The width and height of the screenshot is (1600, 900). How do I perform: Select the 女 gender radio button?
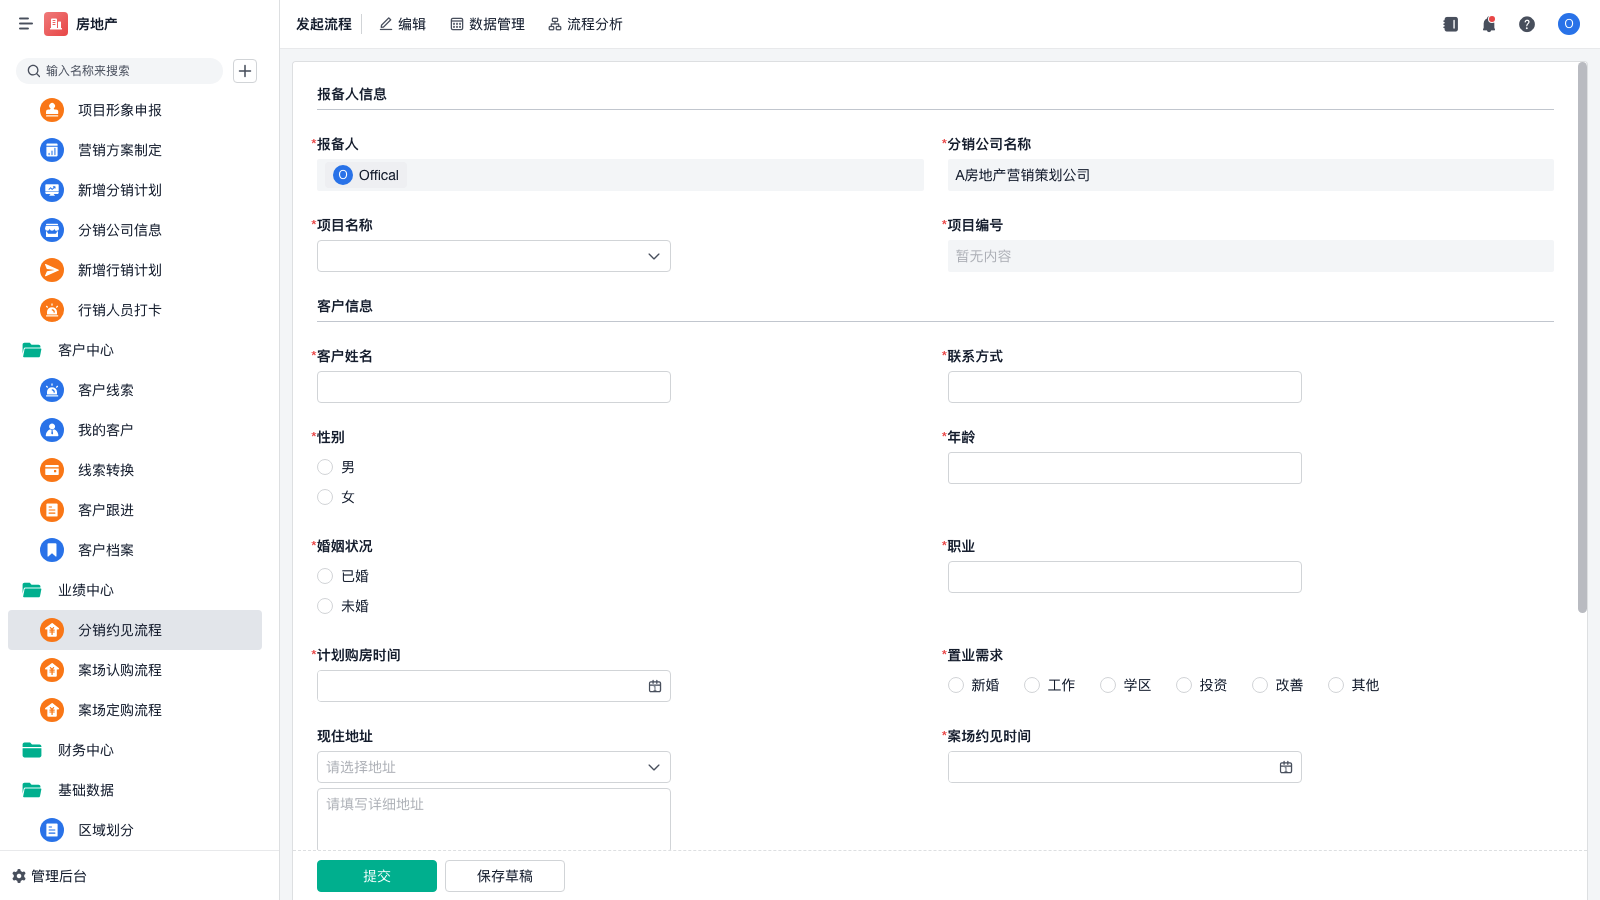(x=325, y=497)
